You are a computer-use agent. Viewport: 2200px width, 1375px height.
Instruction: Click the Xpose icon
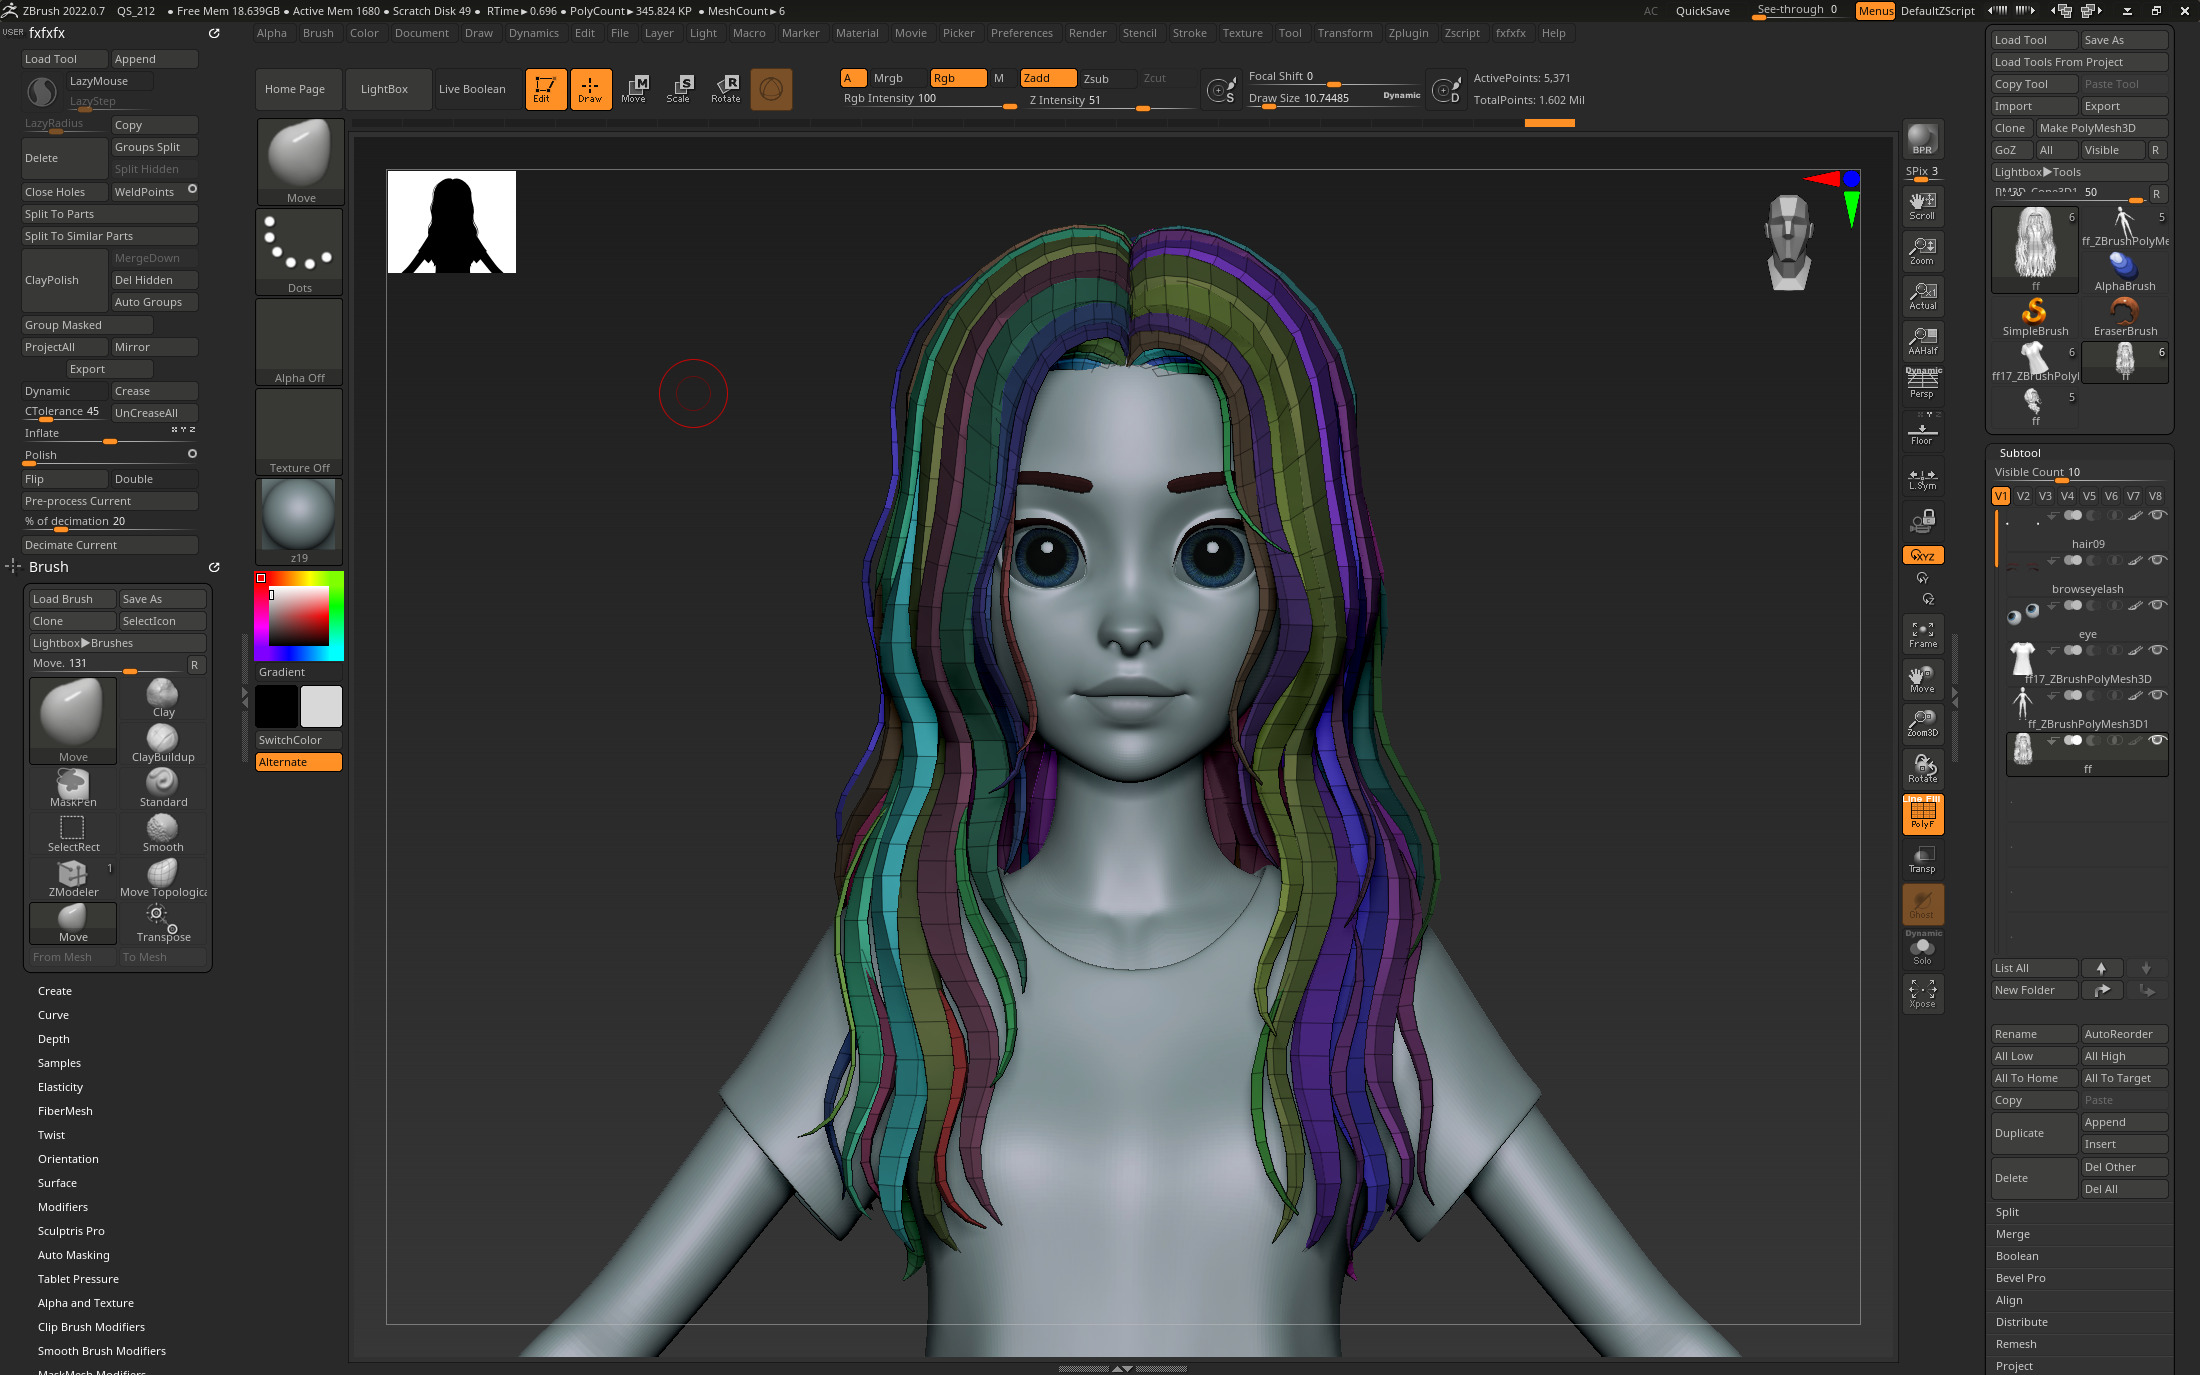[x=1922, y=993]
